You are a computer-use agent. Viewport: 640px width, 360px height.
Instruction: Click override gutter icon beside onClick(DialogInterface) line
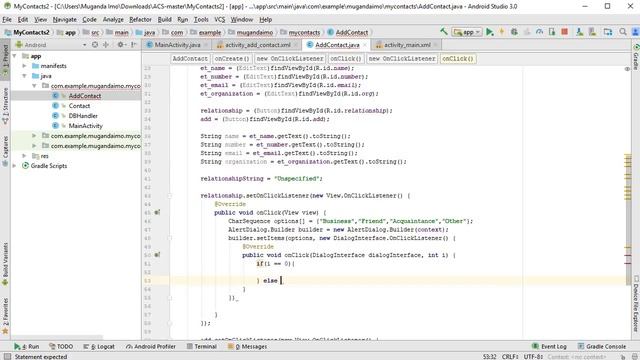(157, 255)
